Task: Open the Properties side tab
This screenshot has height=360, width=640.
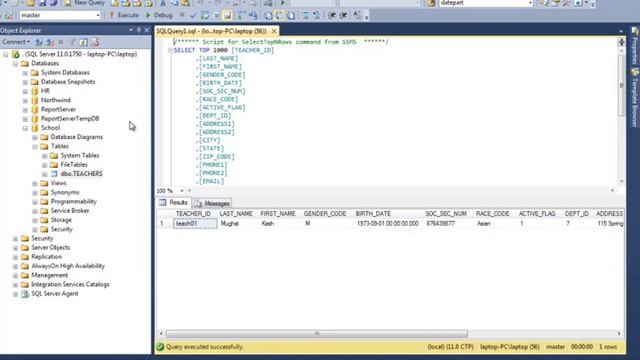Action: pyautogui.click(x=635, y=46)
